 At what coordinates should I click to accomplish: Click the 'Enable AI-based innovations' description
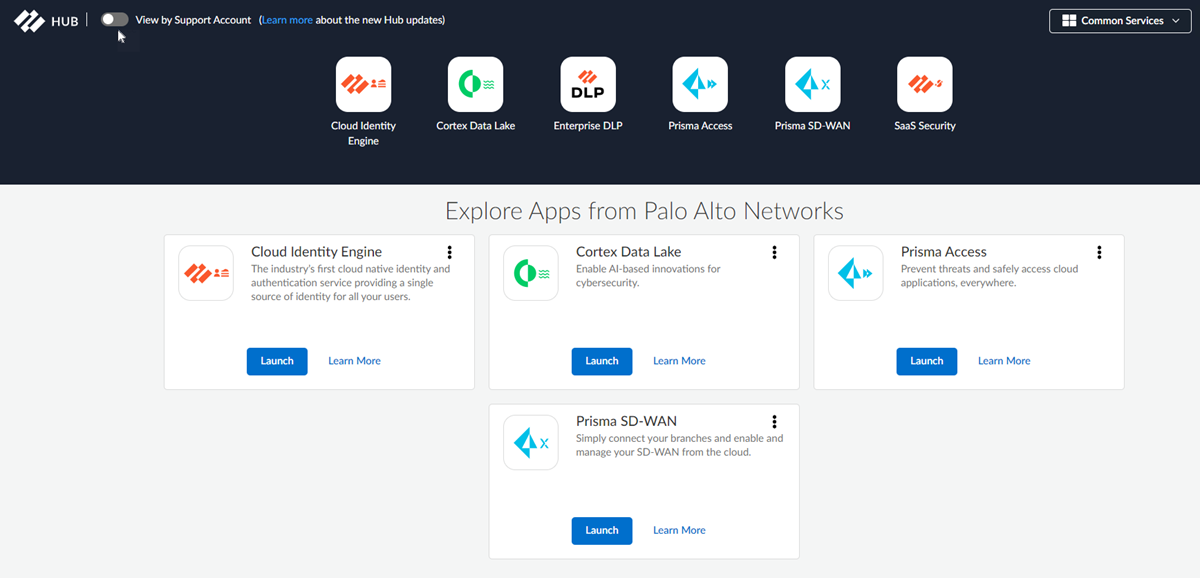648,276
